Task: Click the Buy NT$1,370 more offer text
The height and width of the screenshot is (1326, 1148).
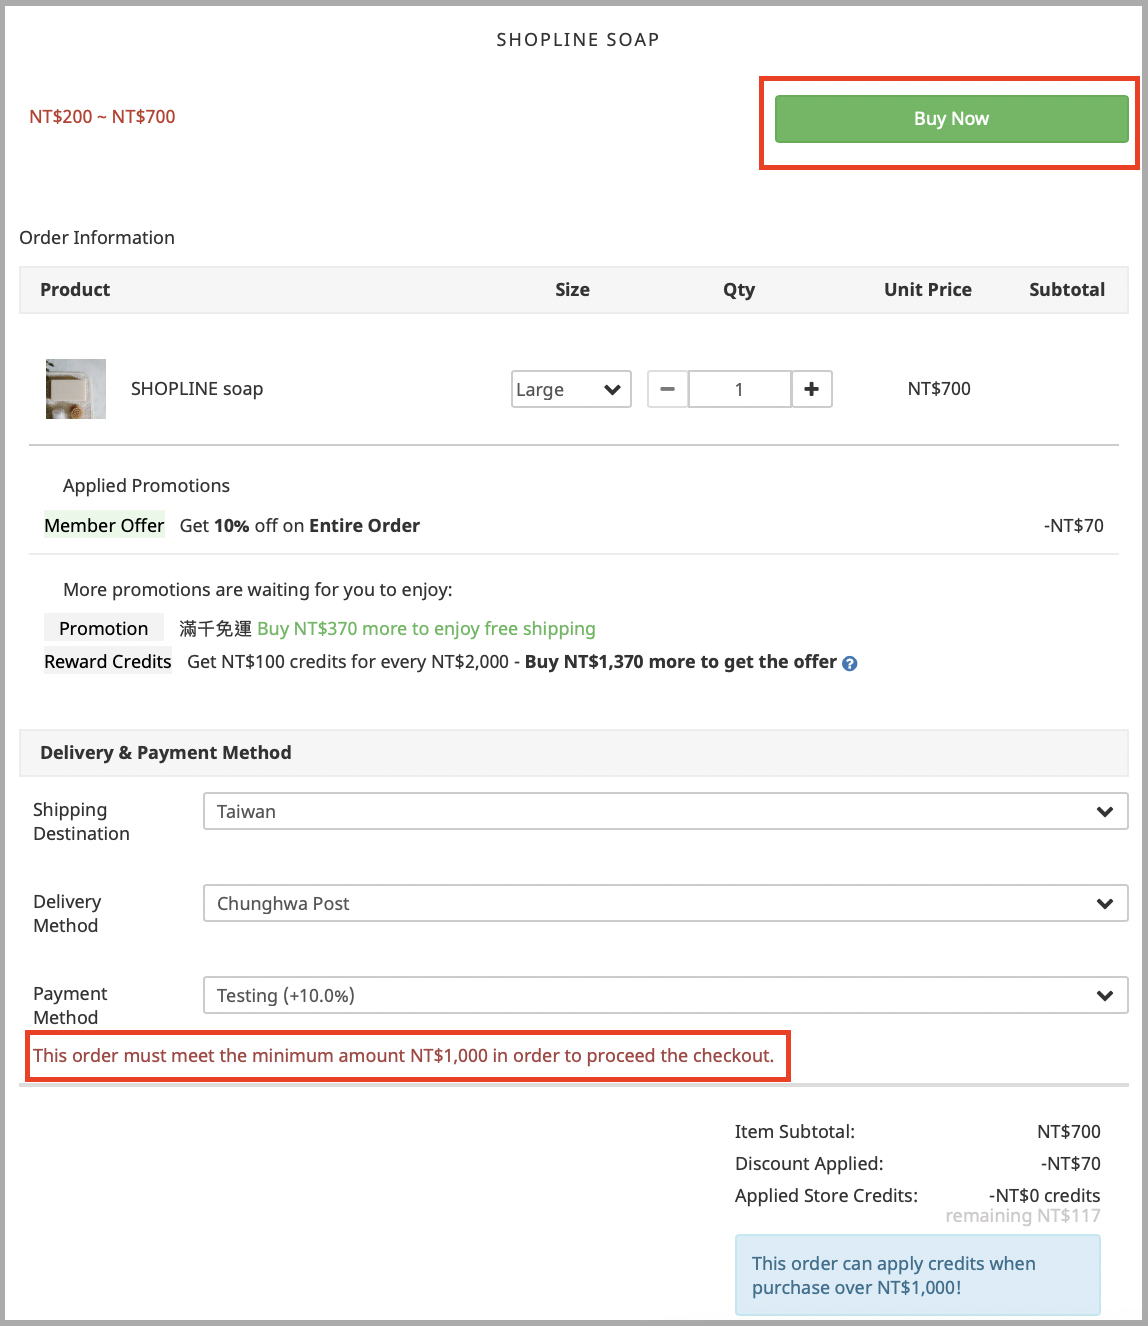Action: [680, 661]
